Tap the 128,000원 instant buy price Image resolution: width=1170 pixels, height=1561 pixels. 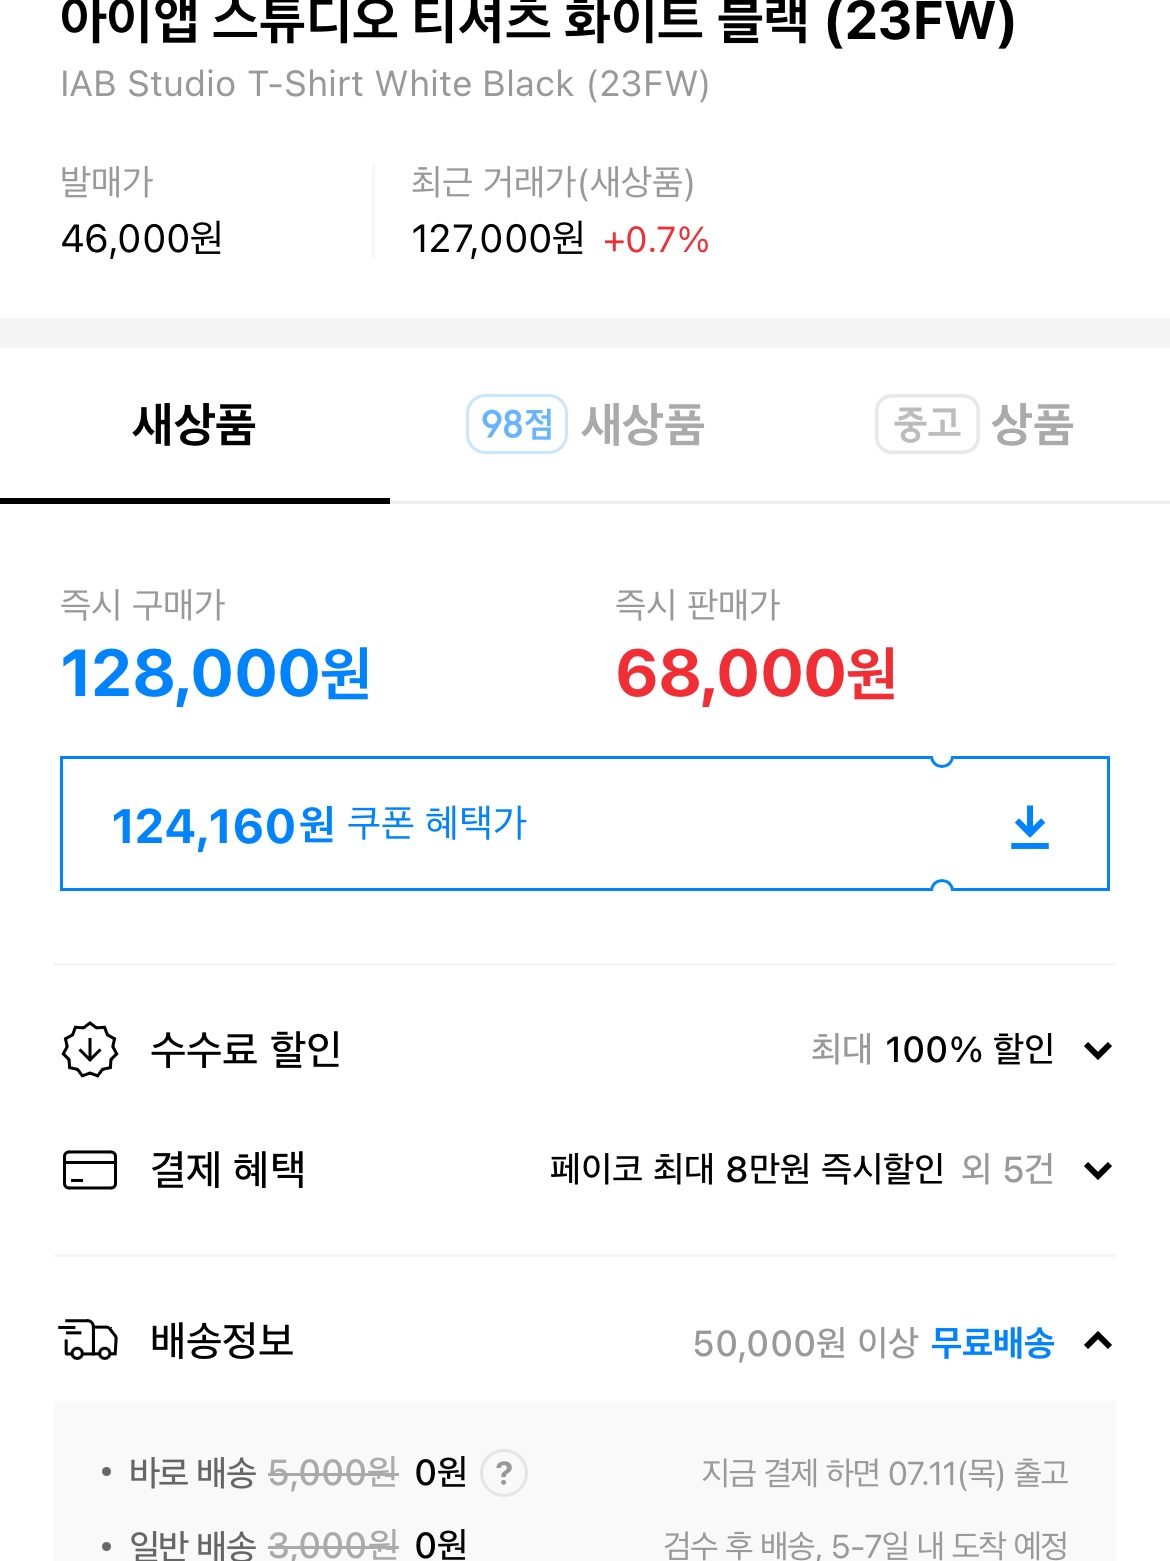[x=216, y=673]
